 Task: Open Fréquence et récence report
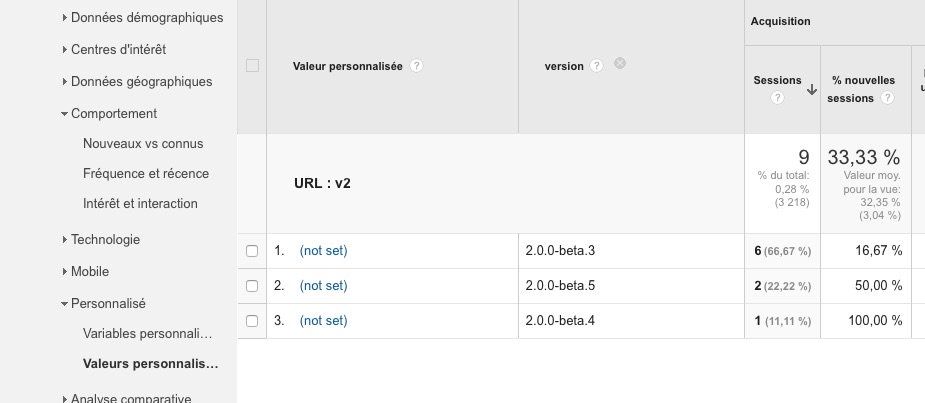tap(146, 173)
